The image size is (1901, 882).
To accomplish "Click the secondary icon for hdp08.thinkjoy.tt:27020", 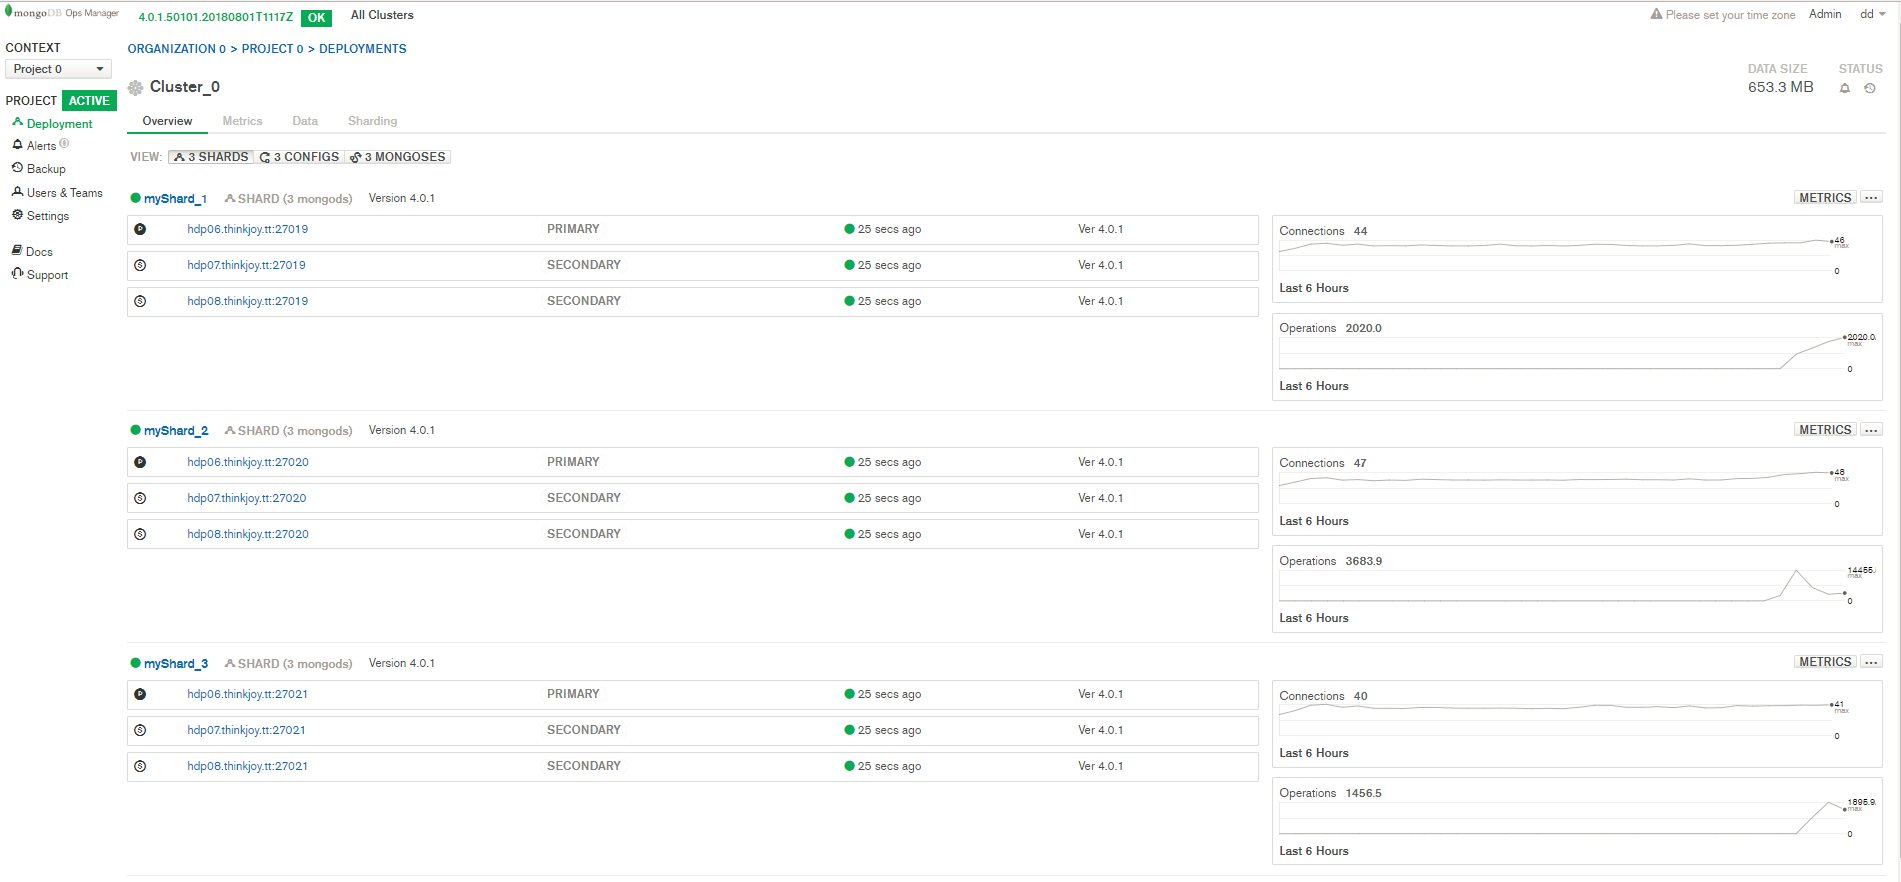I will tap(140, 534).
